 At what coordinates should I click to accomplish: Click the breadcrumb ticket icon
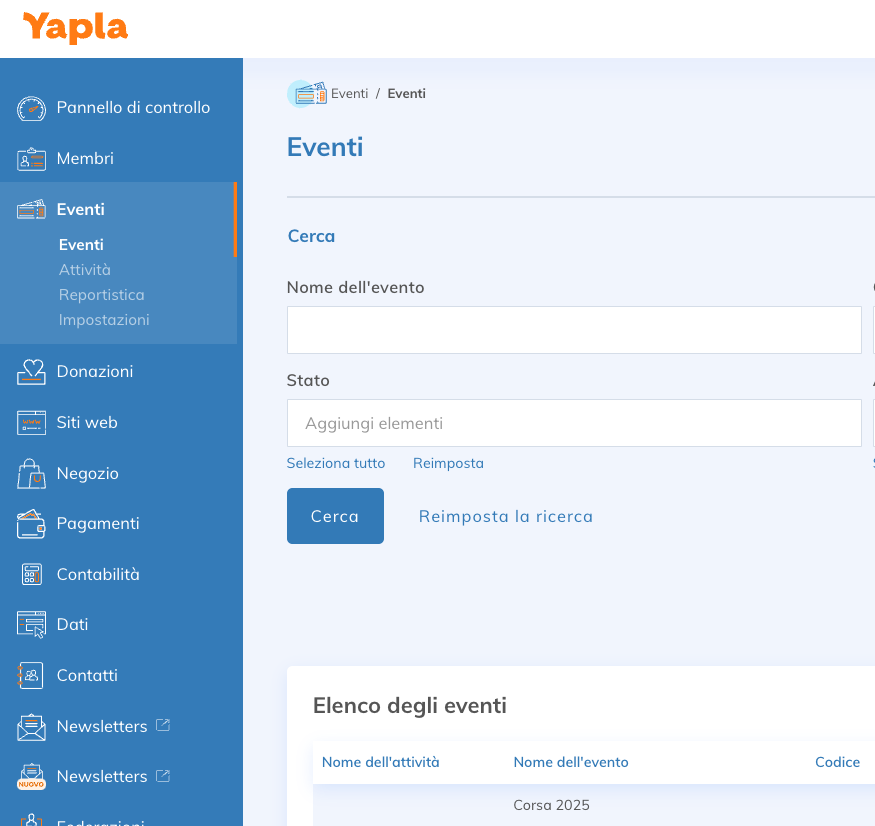tap(307, 94)
